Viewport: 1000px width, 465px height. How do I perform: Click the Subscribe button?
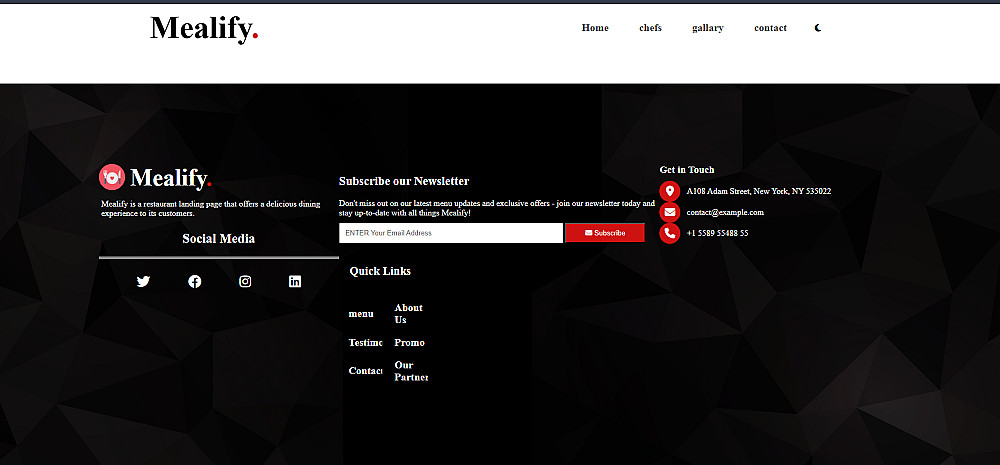pyautogui.click(x=605, y=233)
